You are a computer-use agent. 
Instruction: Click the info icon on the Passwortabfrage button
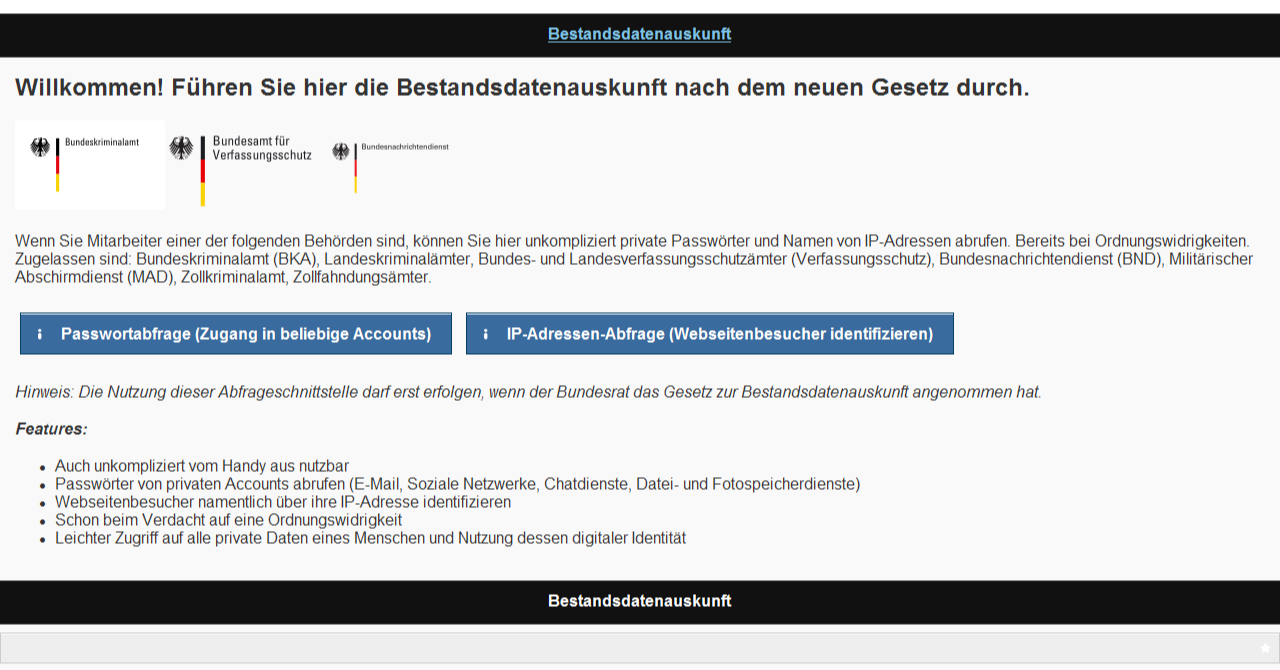tap(39, 334)
